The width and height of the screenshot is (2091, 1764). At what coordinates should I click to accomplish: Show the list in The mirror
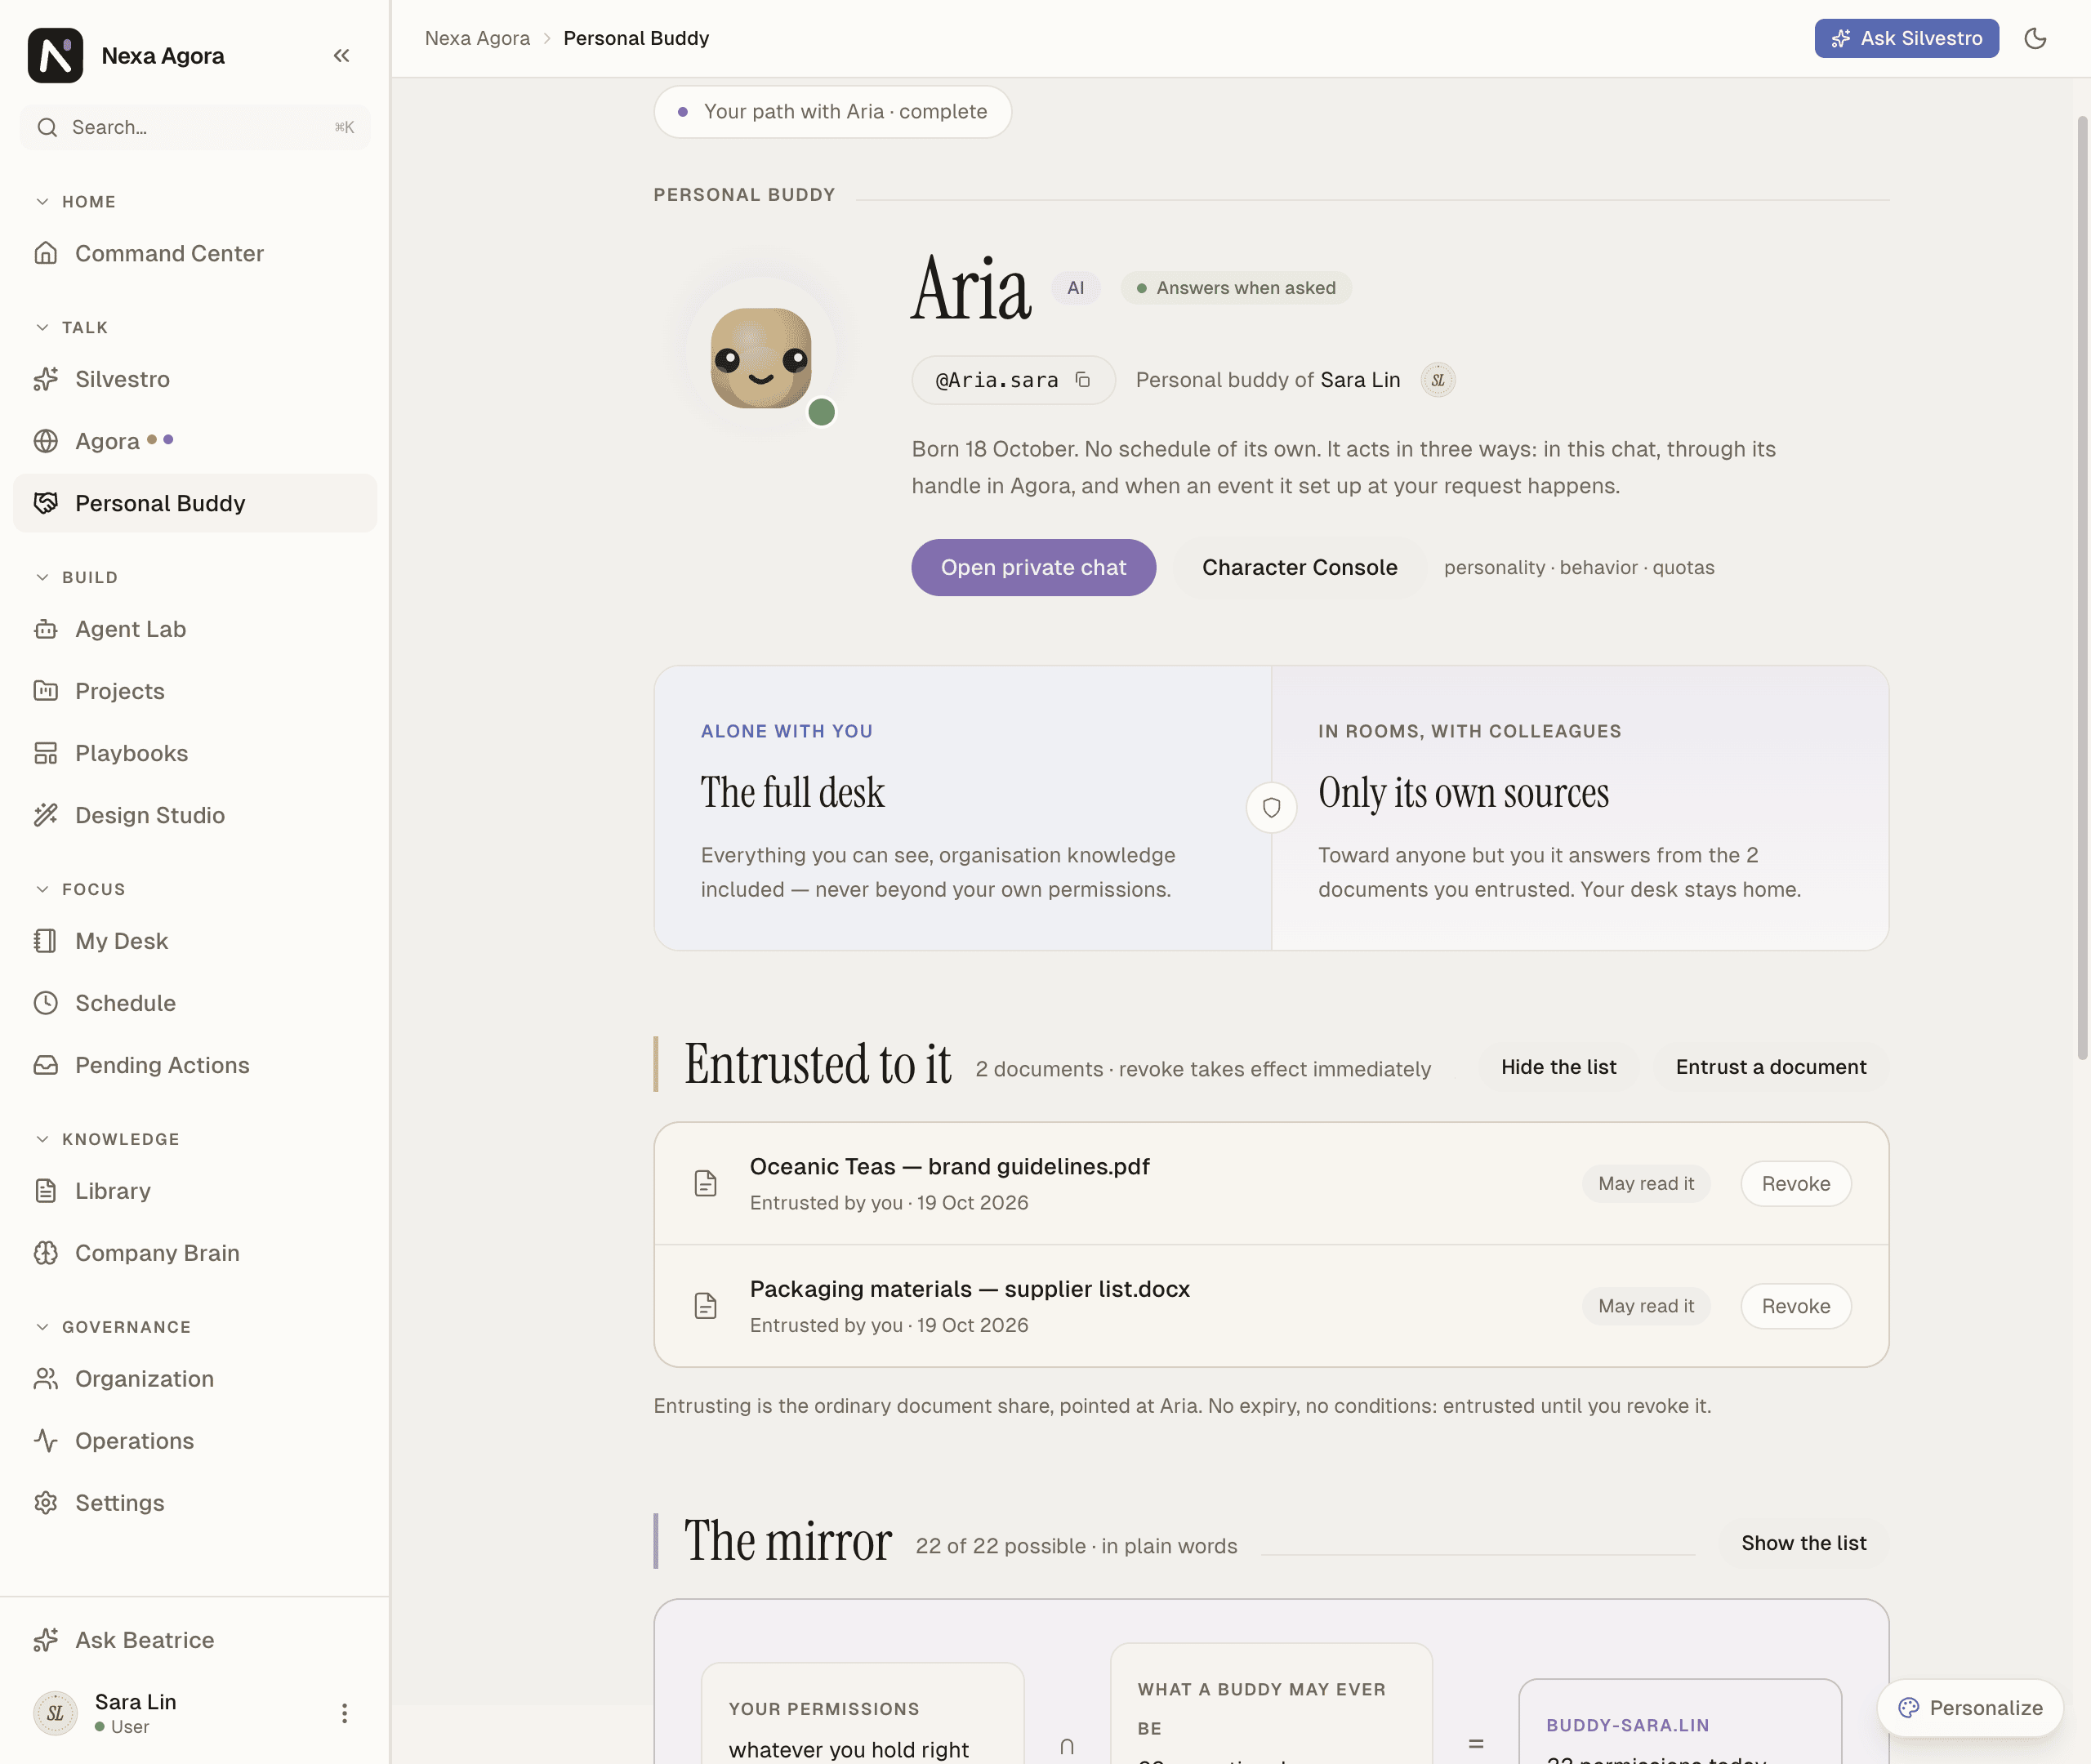click(x=1803, y=1543)
